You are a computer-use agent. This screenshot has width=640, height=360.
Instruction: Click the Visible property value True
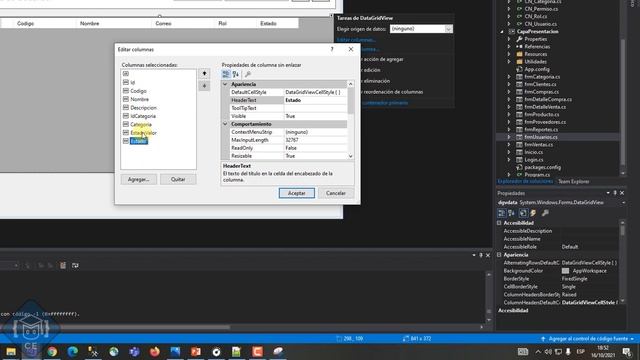click(x=316, y=116)
